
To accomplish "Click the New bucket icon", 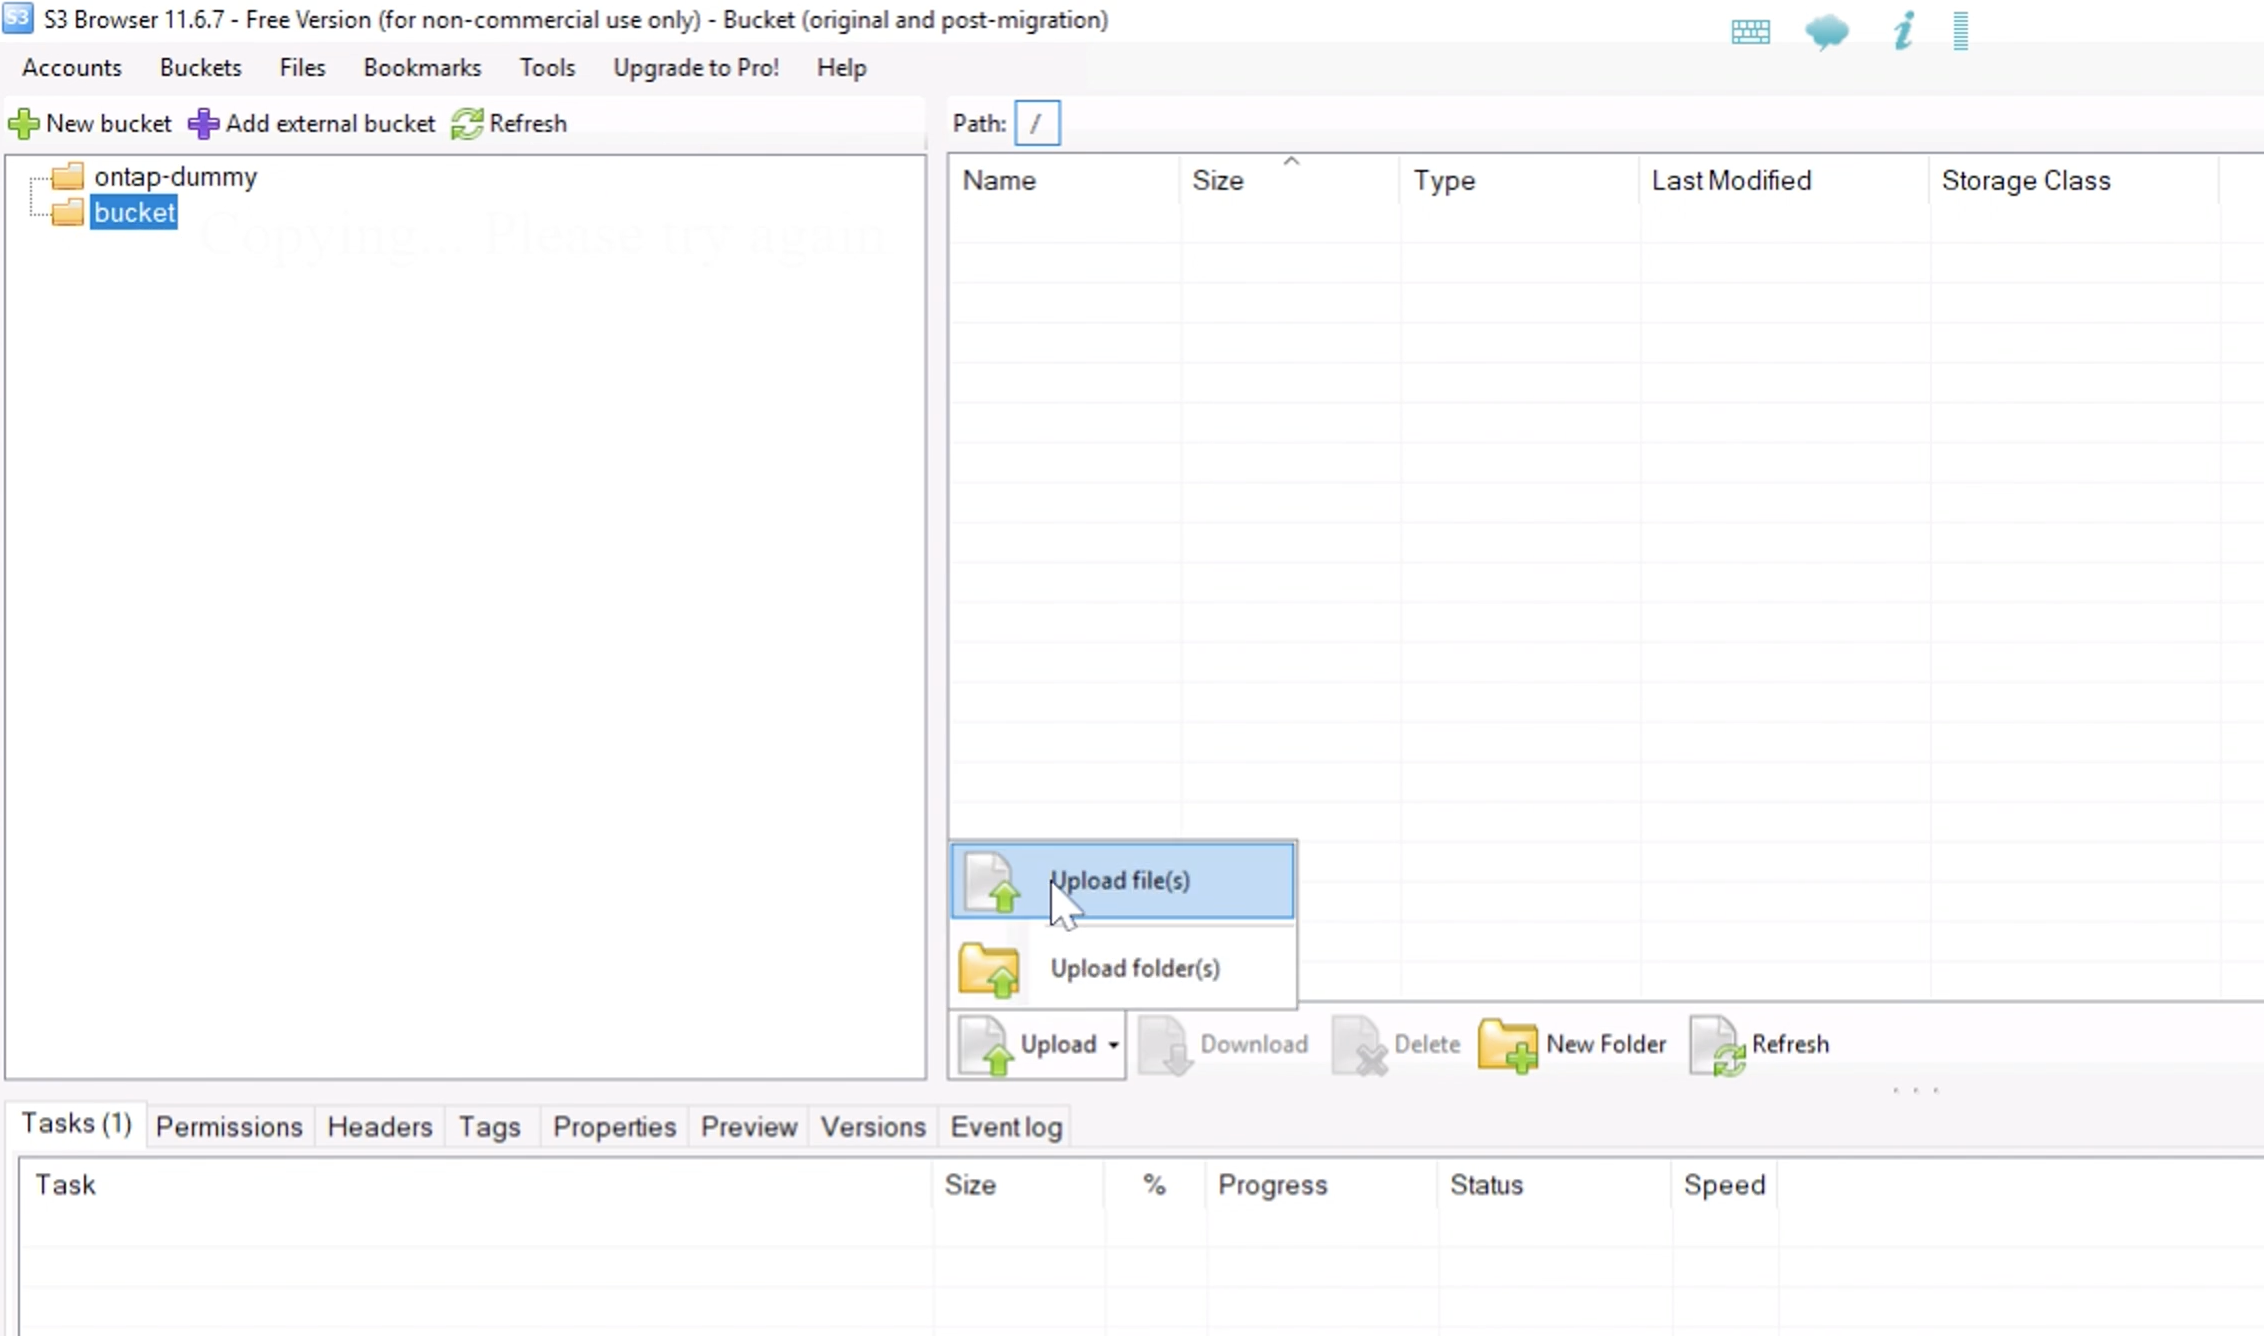I will [x=24, y=122].
